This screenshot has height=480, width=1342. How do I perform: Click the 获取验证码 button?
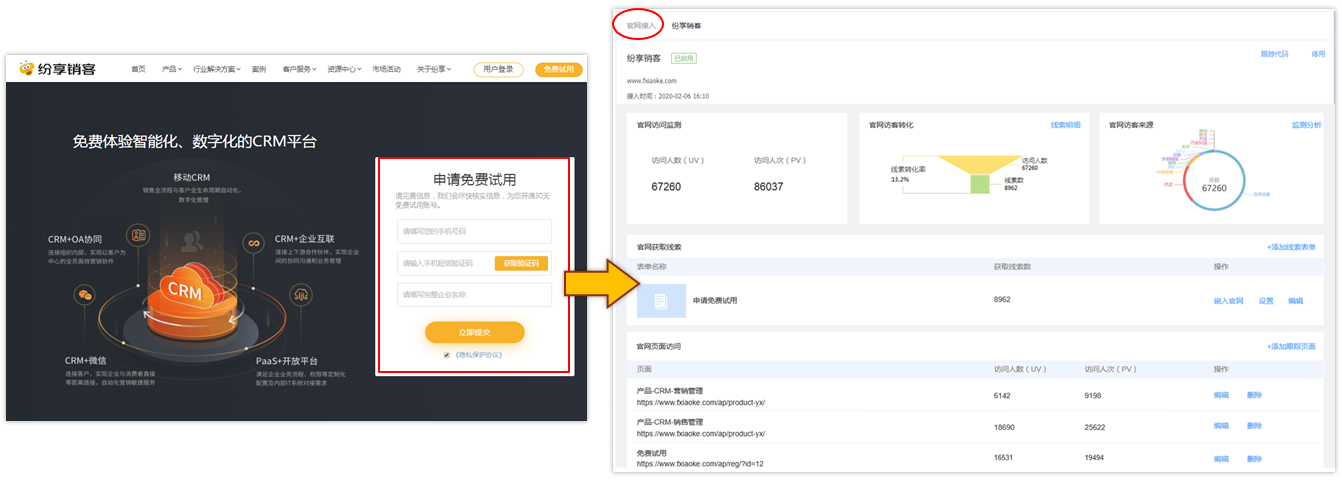pyautogui.click(x=521, y=263)
